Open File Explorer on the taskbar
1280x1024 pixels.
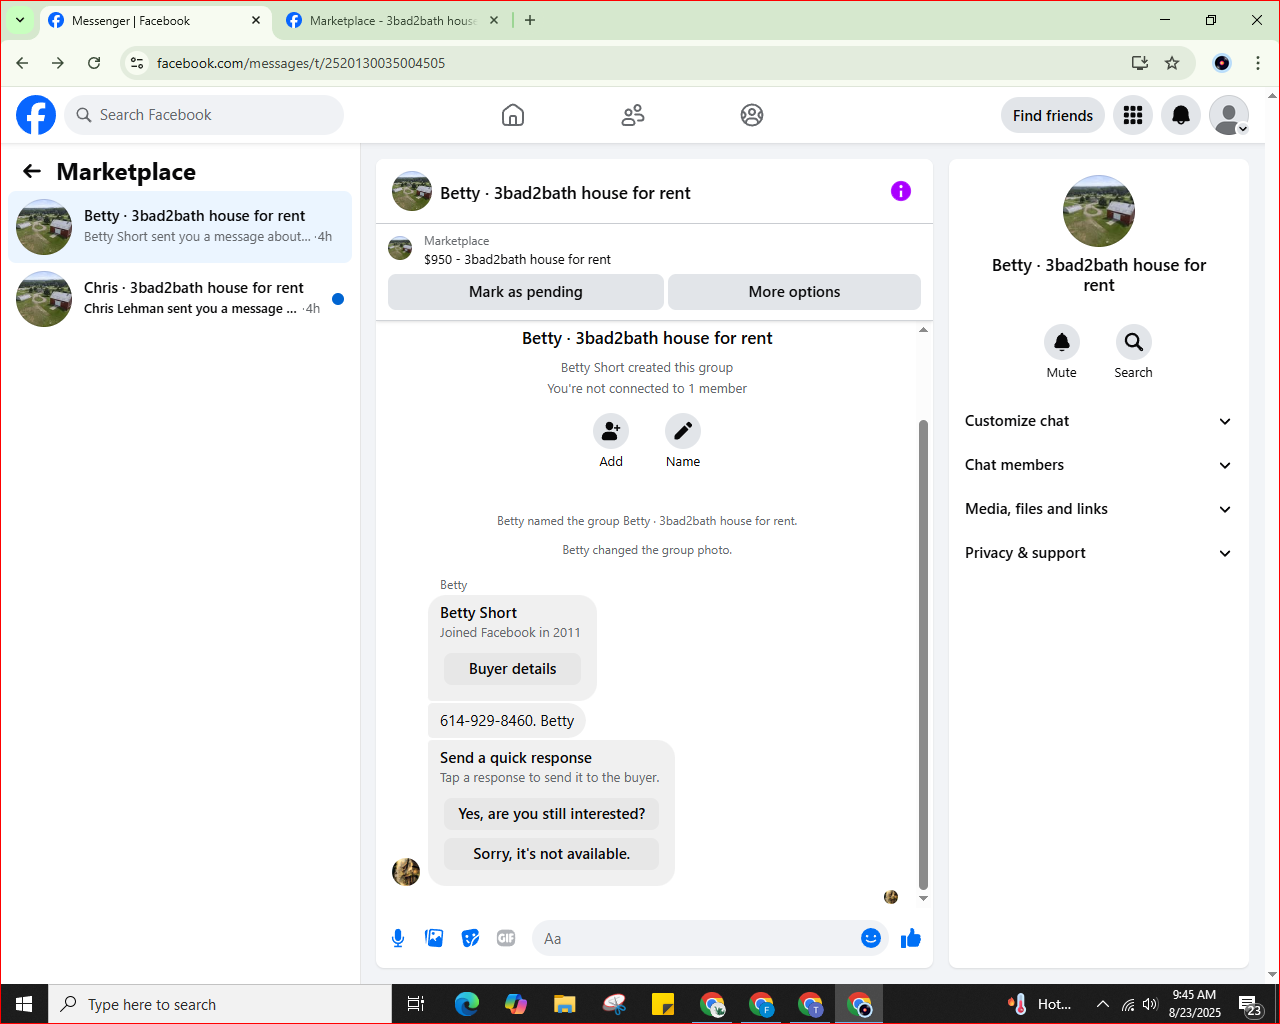coord(565,1004)
